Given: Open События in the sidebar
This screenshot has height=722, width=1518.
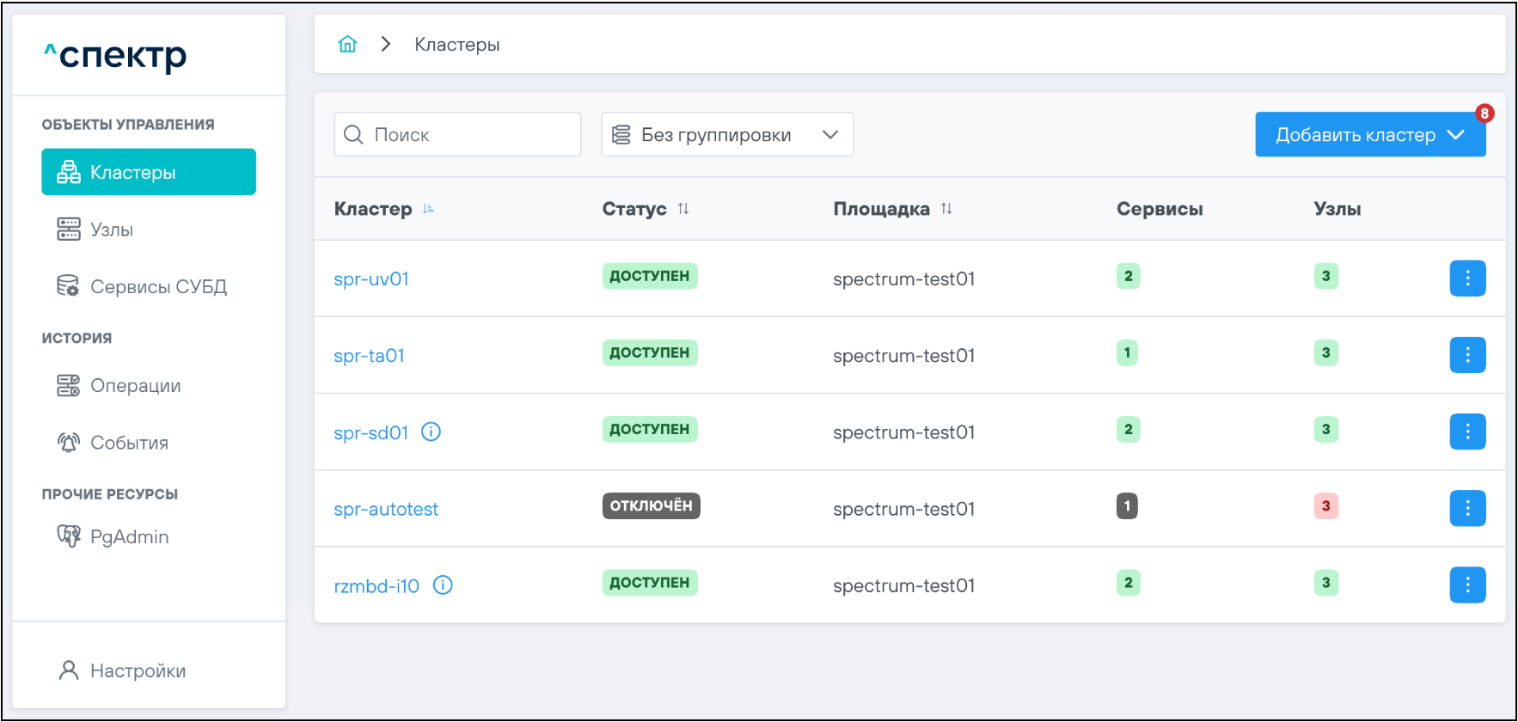Looking at the screenshot, I should click(x=129, y=443).
